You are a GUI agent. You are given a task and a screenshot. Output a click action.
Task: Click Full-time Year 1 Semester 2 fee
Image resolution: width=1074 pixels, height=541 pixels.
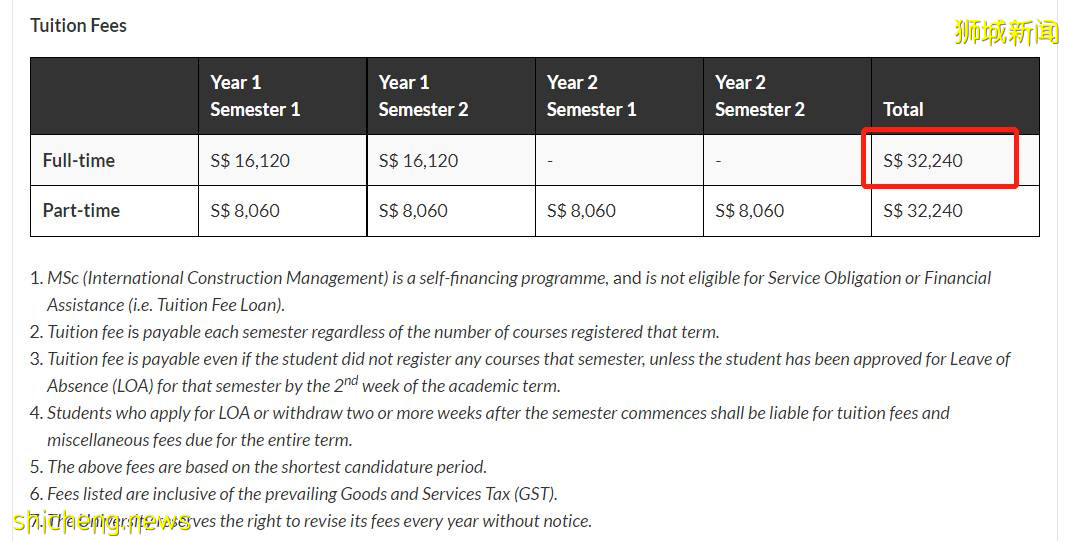418,160
